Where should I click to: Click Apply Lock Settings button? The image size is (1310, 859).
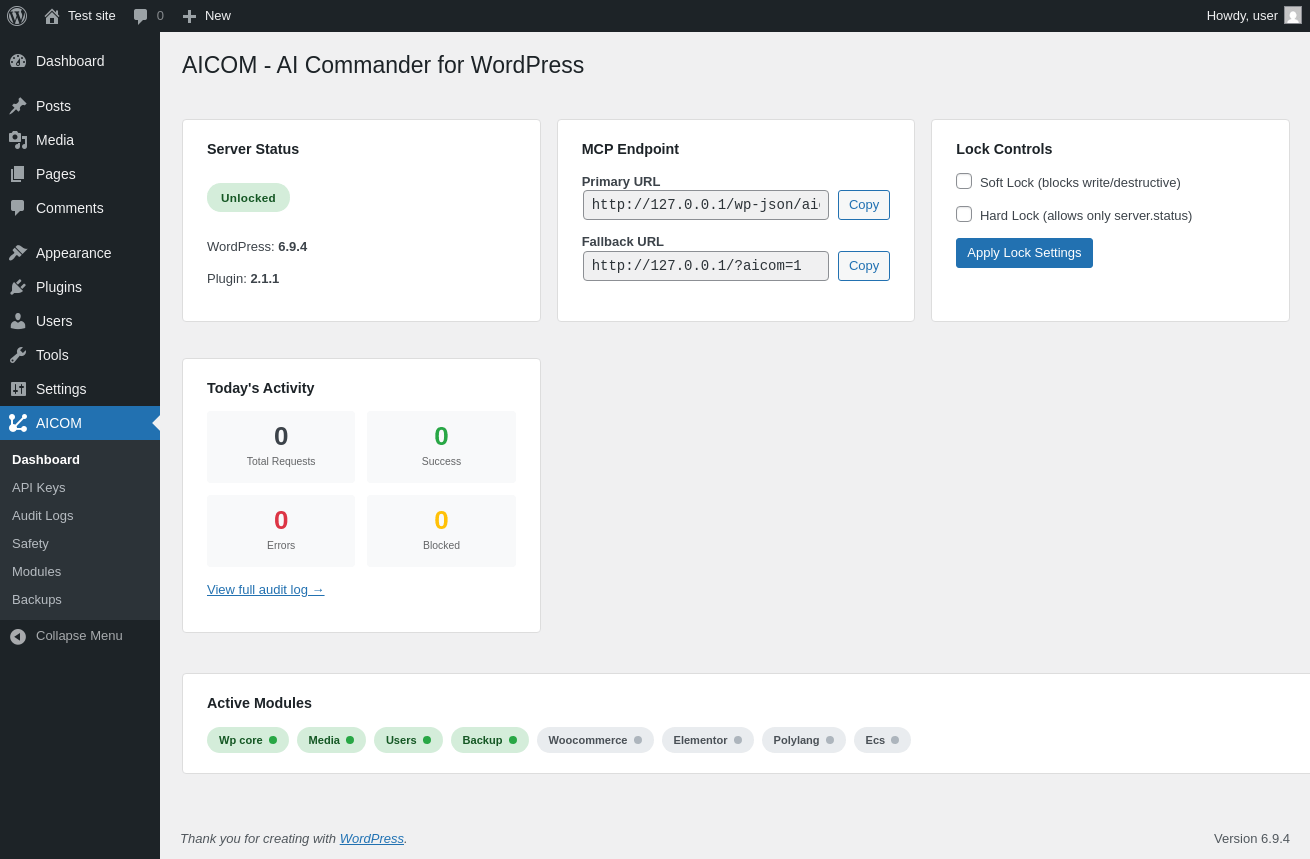click(1024, 253)
